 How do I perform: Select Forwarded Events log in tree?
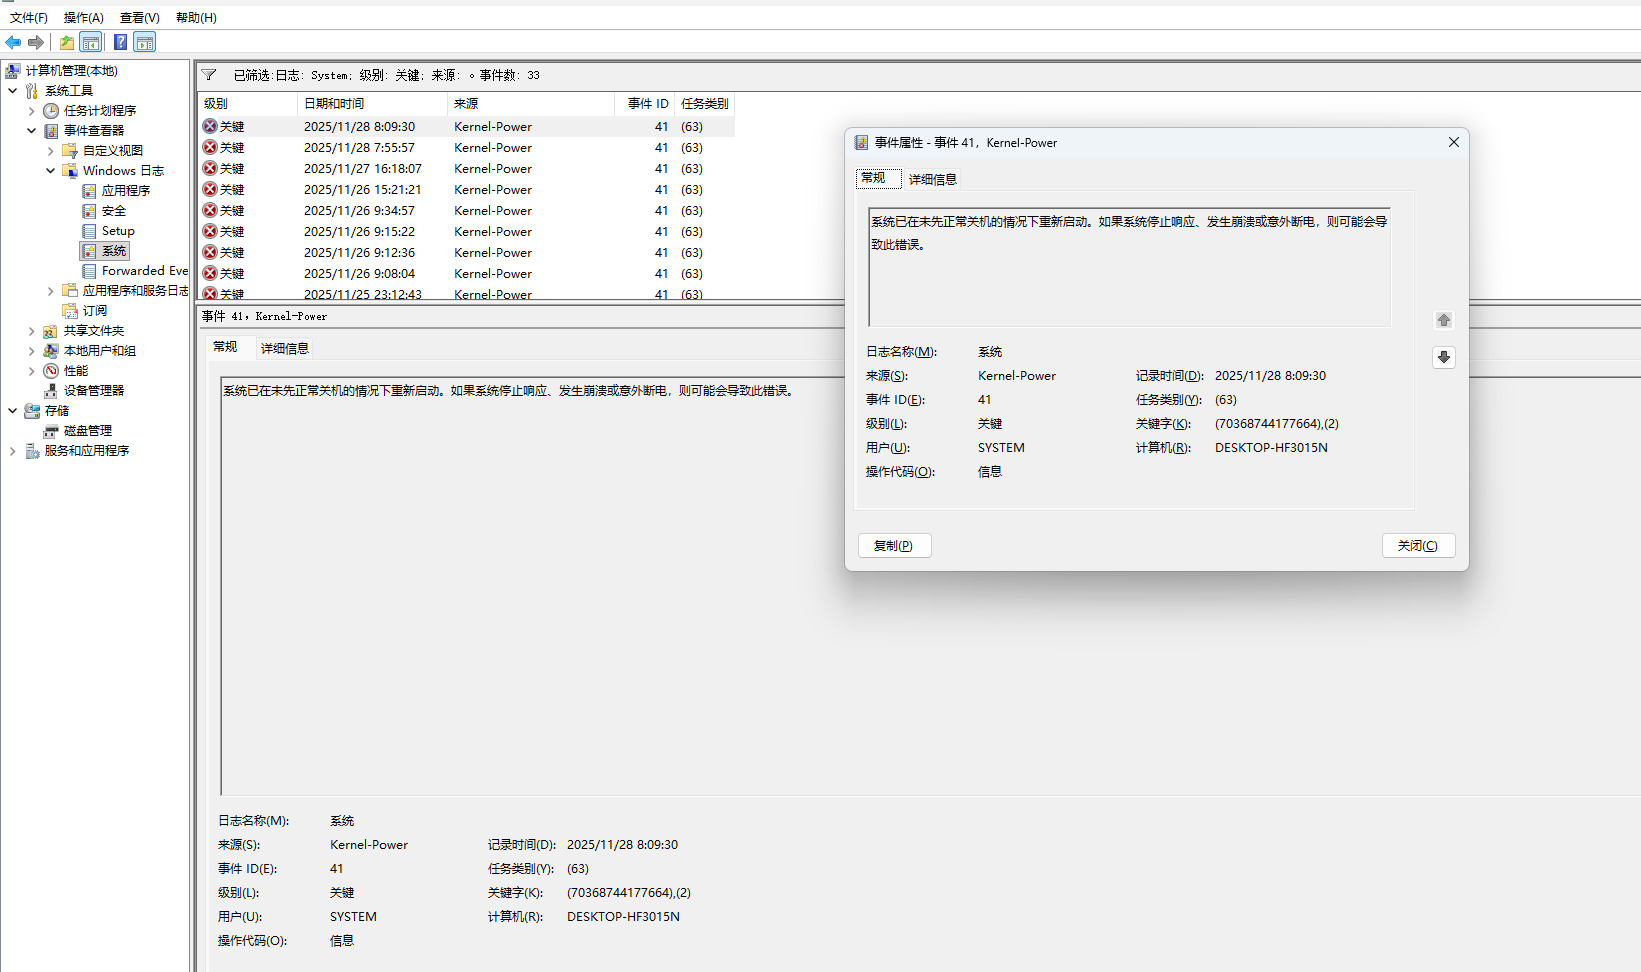(145, 271)
